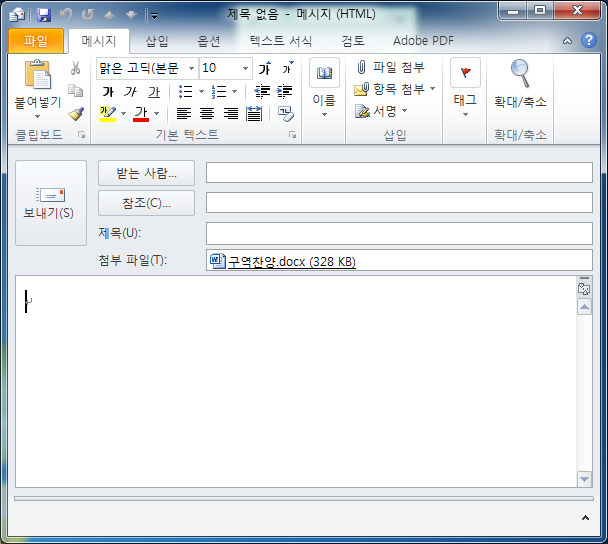Screen dimensions: 608x544
Task: Undo last action in quick access toolbar
Action: 66,15
